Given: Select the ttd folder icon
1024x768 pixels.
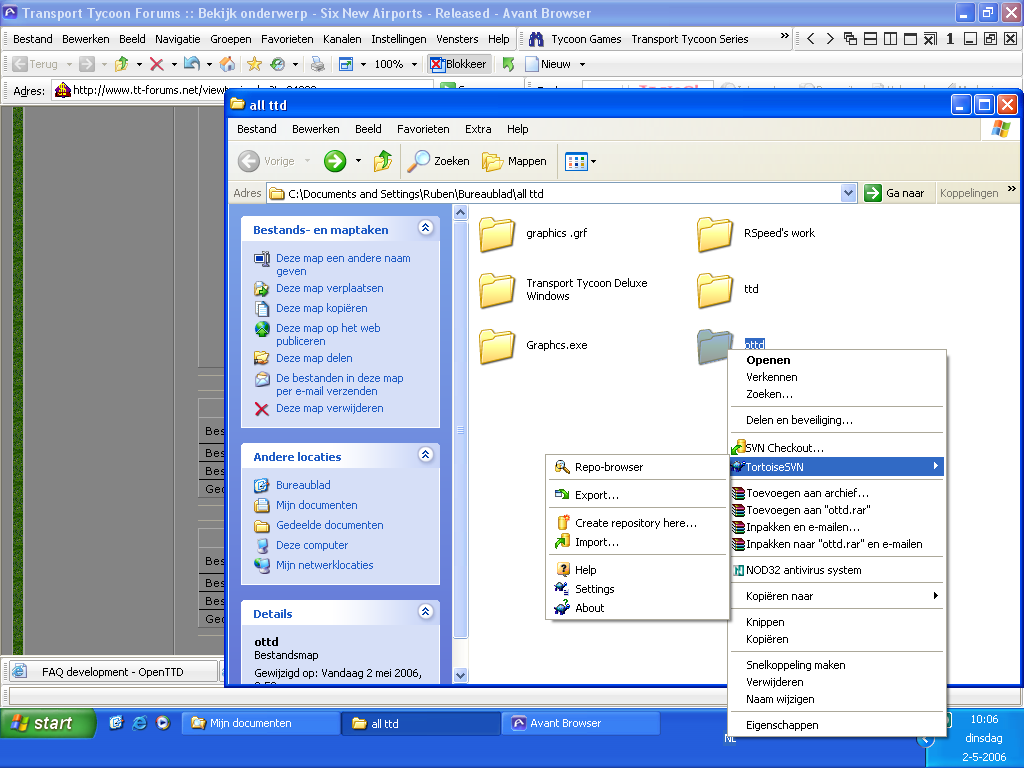Looking at the screenshot, I should pyautogui.click(x=714, y=290).
